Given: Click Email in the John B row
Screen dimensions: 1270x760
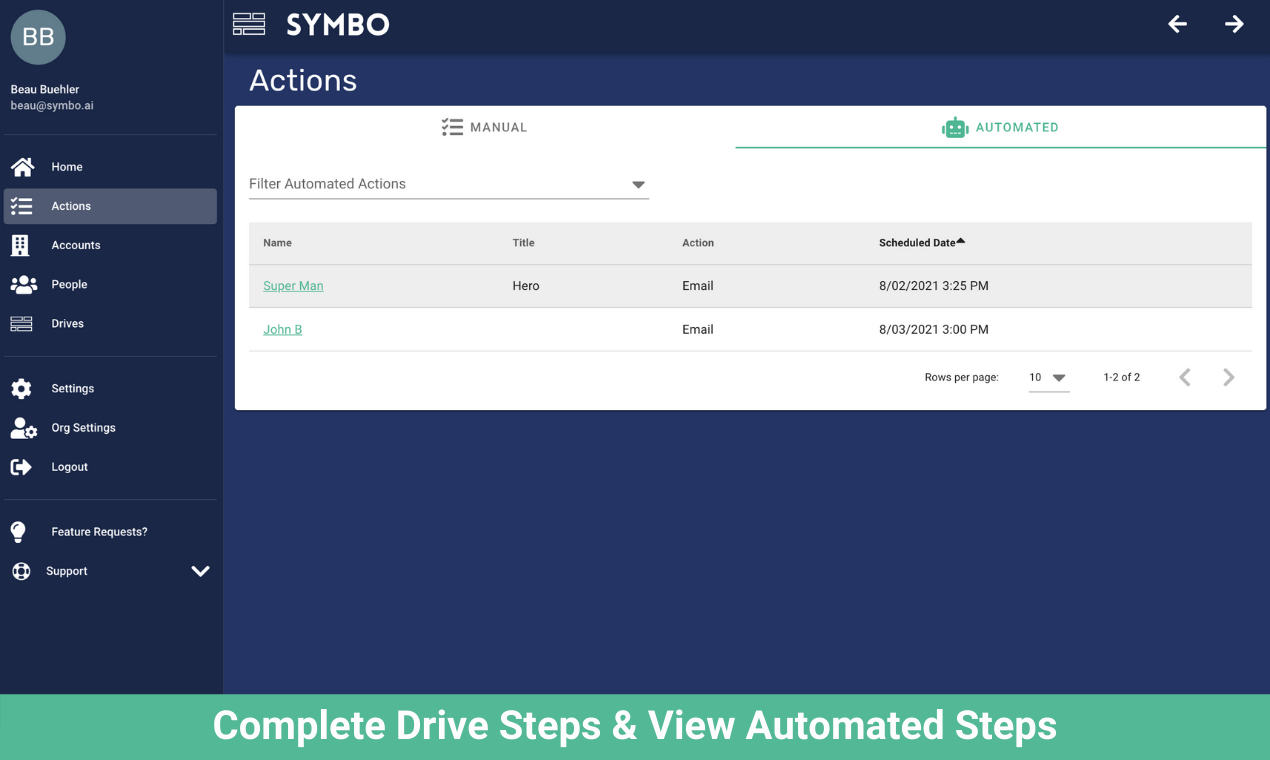Looking at the screenshot, I should [x=698, y=330].
